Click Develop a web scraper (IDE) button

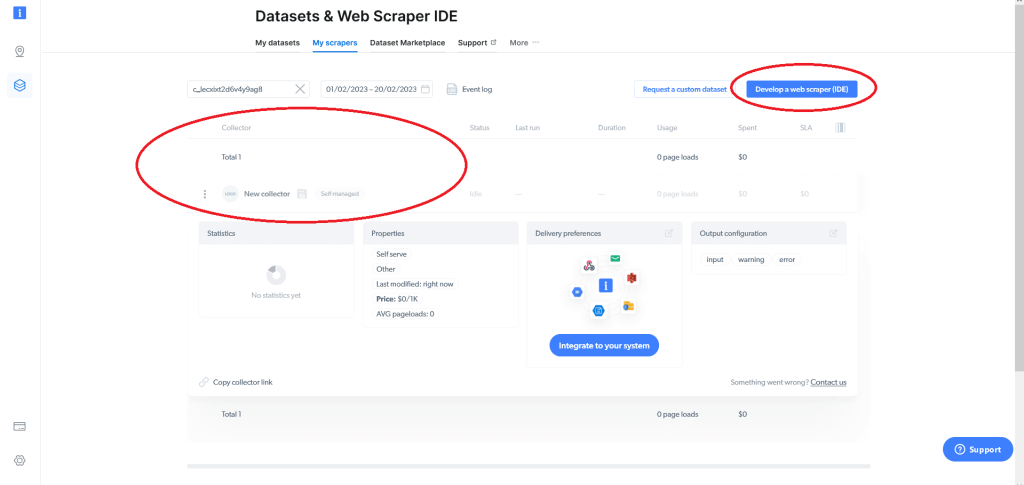pyautogui.click(x=801, y=89)
